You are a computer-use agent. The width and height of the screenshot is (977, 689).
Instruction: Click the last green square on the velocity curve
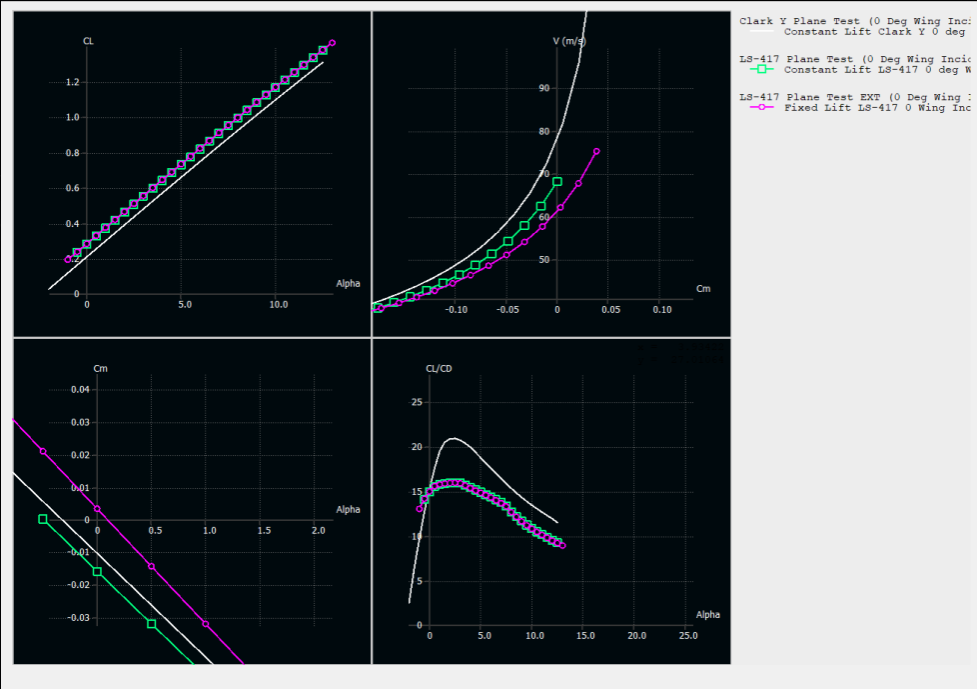click(557, 182)
